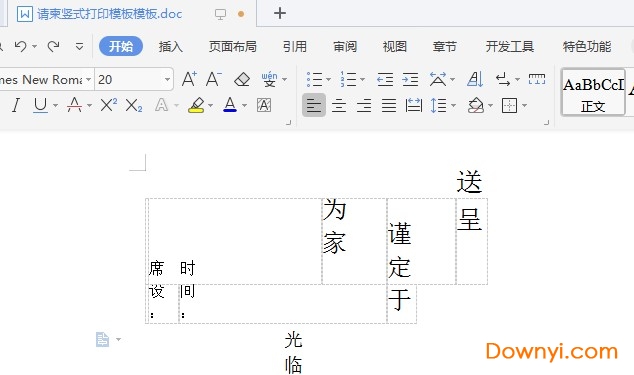Click the shading paint bucket icon
The width and height of the screenshot is (634, 375).
tap(476, 106)
